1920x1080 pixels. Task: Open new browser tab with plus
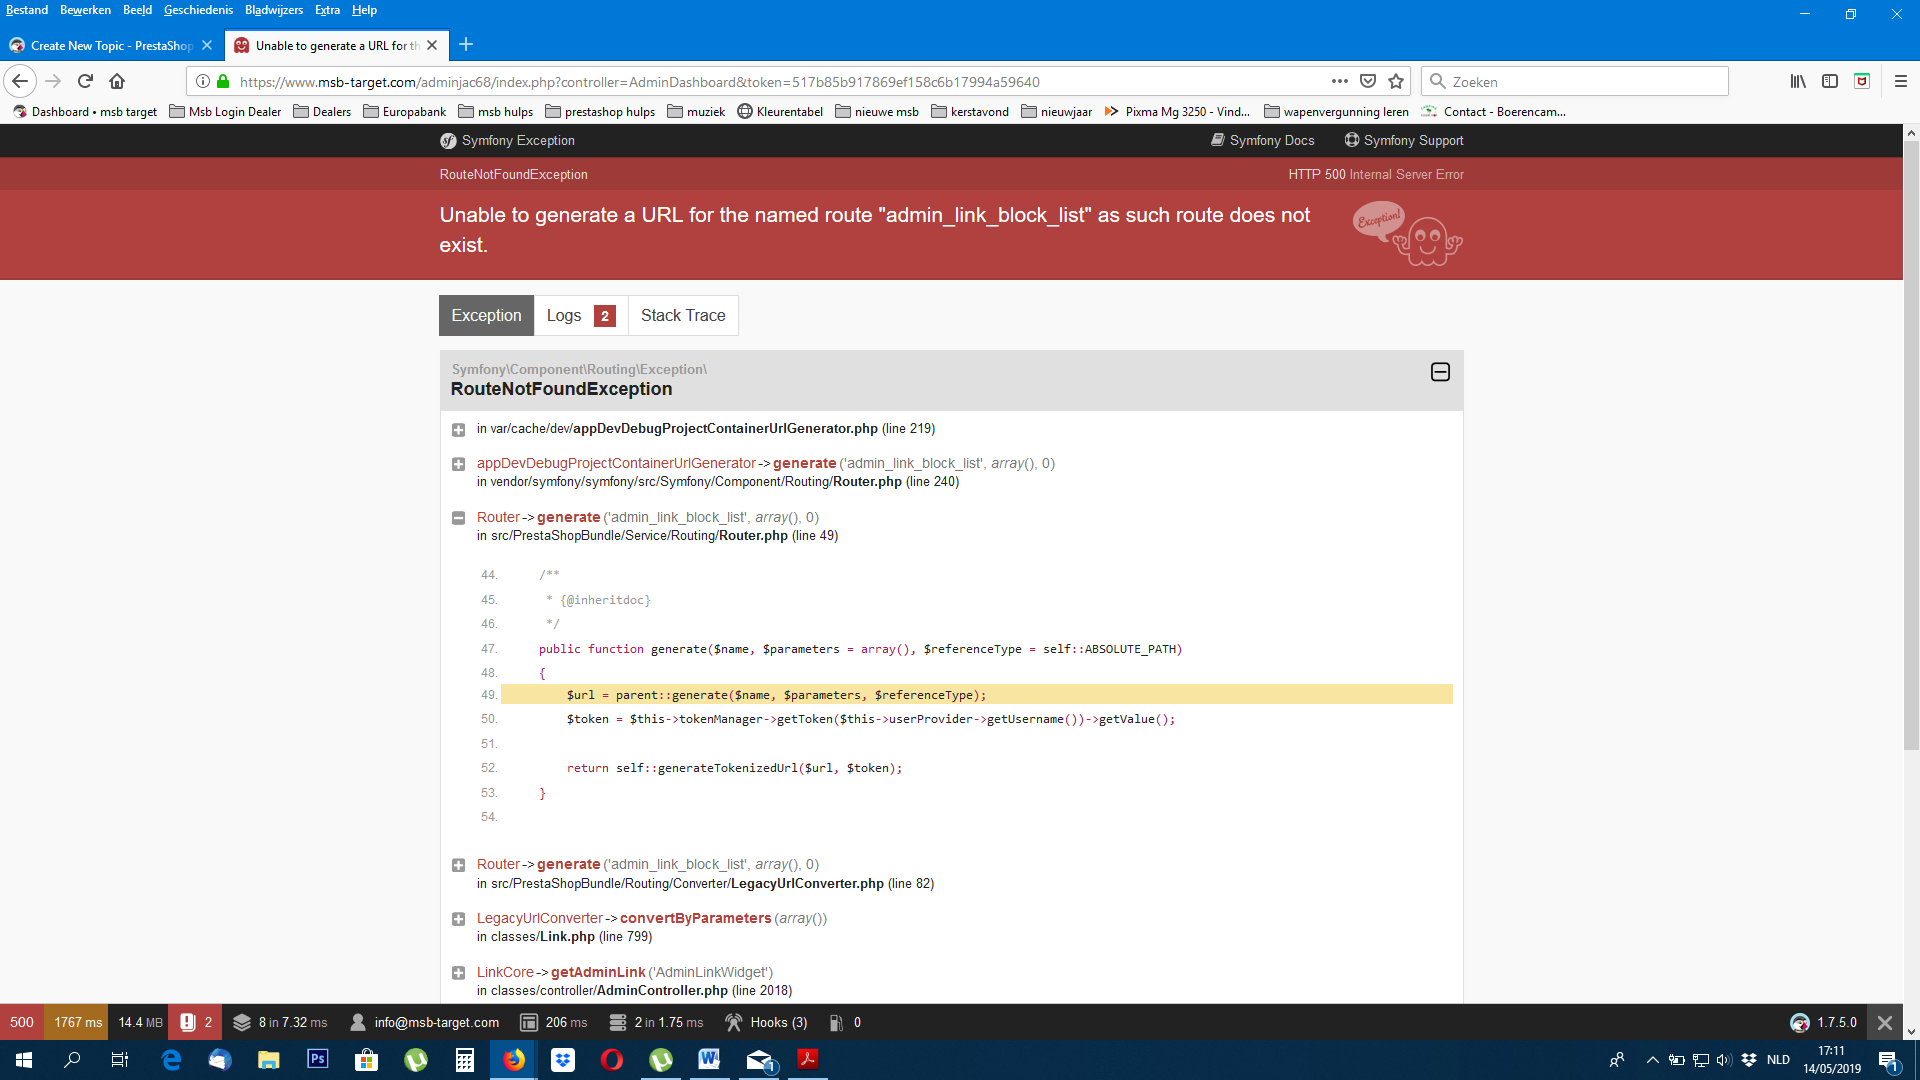tap(466, 45)
